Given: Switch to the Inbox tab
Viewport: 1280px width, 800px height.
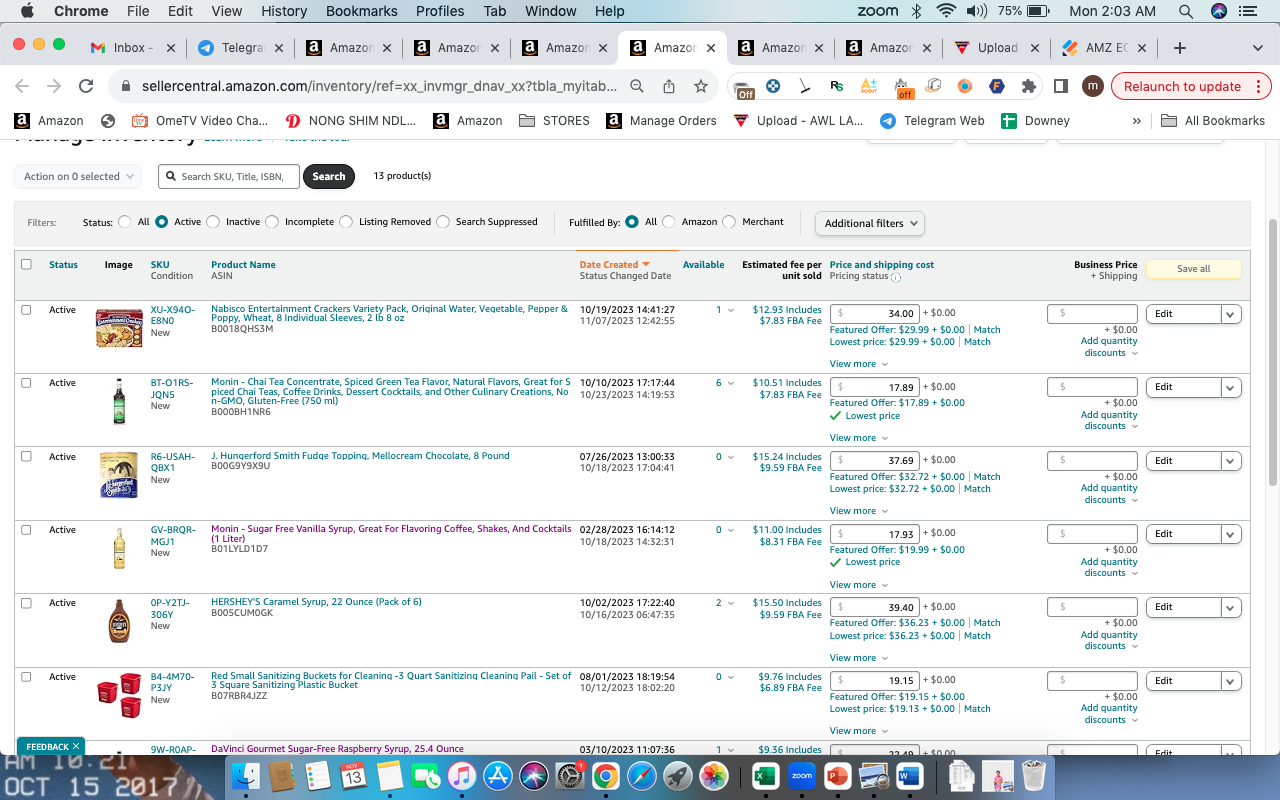Looking at the screenshot, I should tap(132, 48).
